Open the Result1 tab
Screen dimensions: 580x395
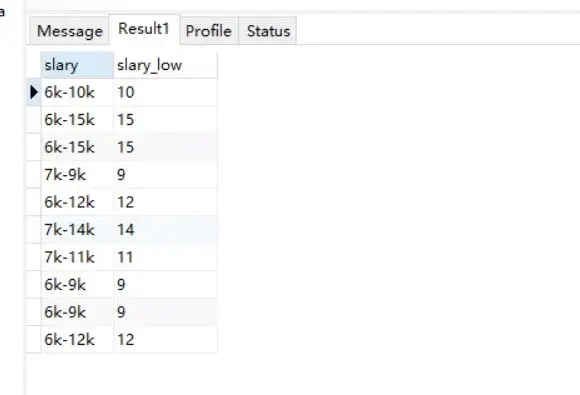[x=144, y=29]
